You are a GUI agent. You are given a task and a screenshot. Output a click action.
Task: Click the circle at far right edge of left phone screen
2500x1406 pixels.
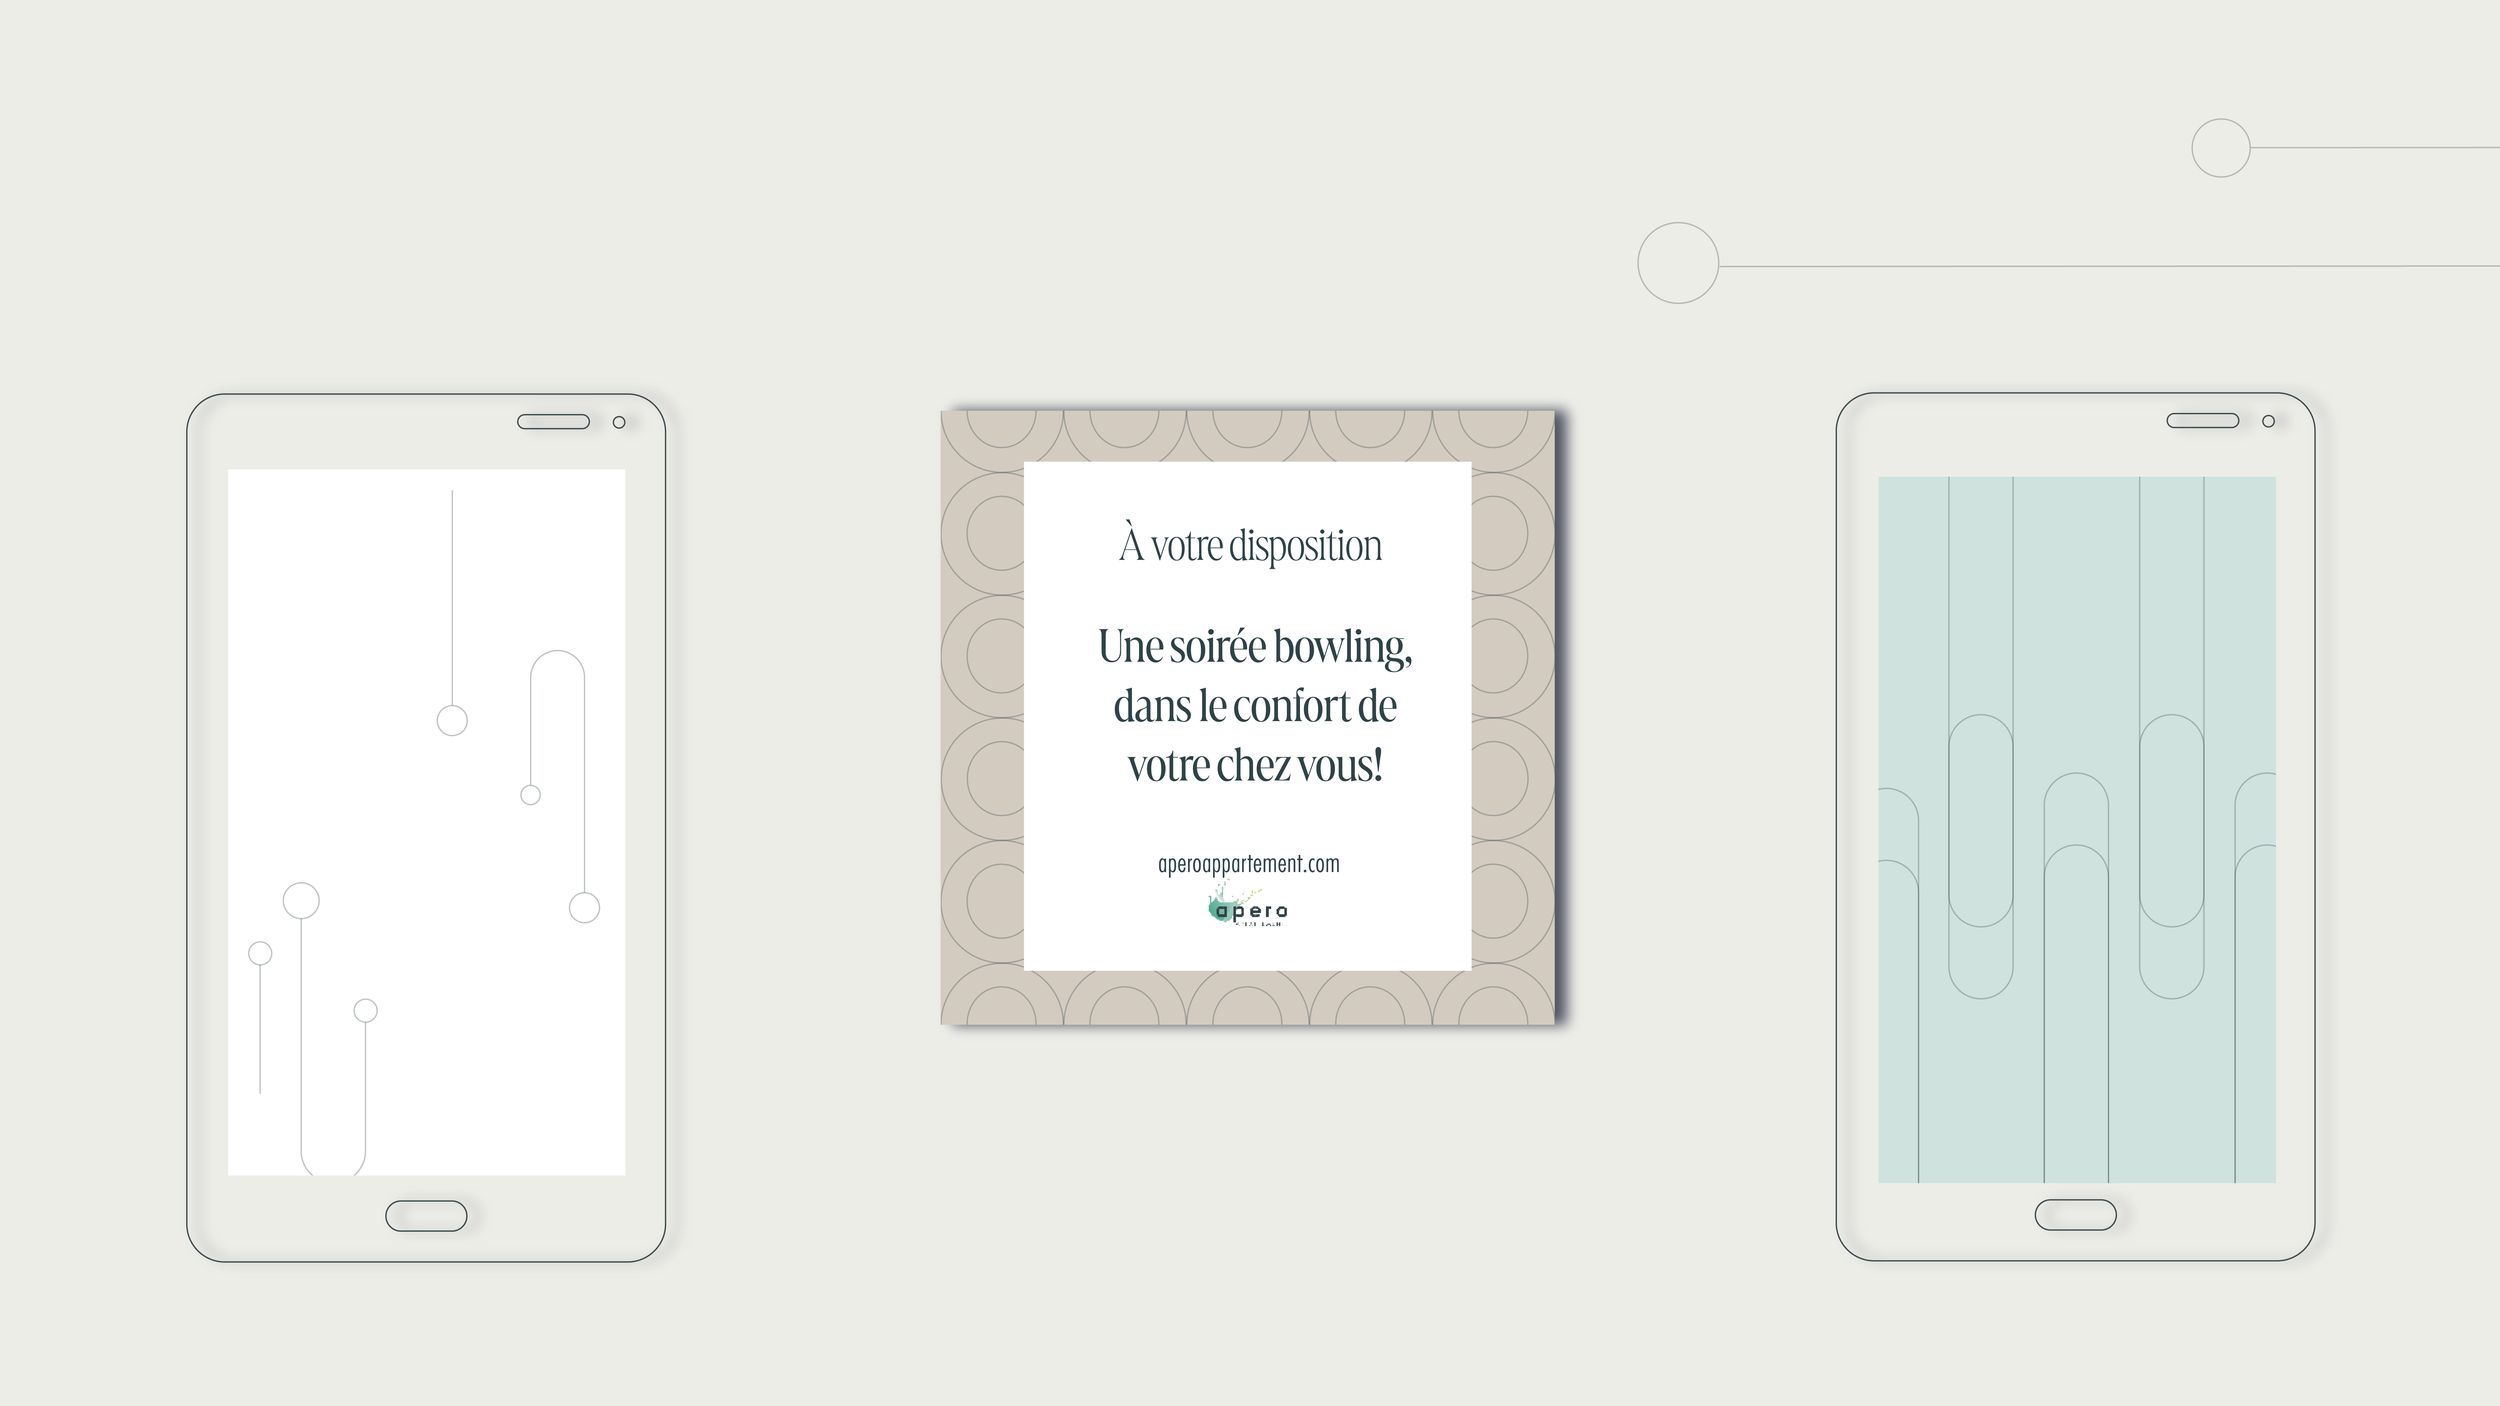(x=584, y=908)
